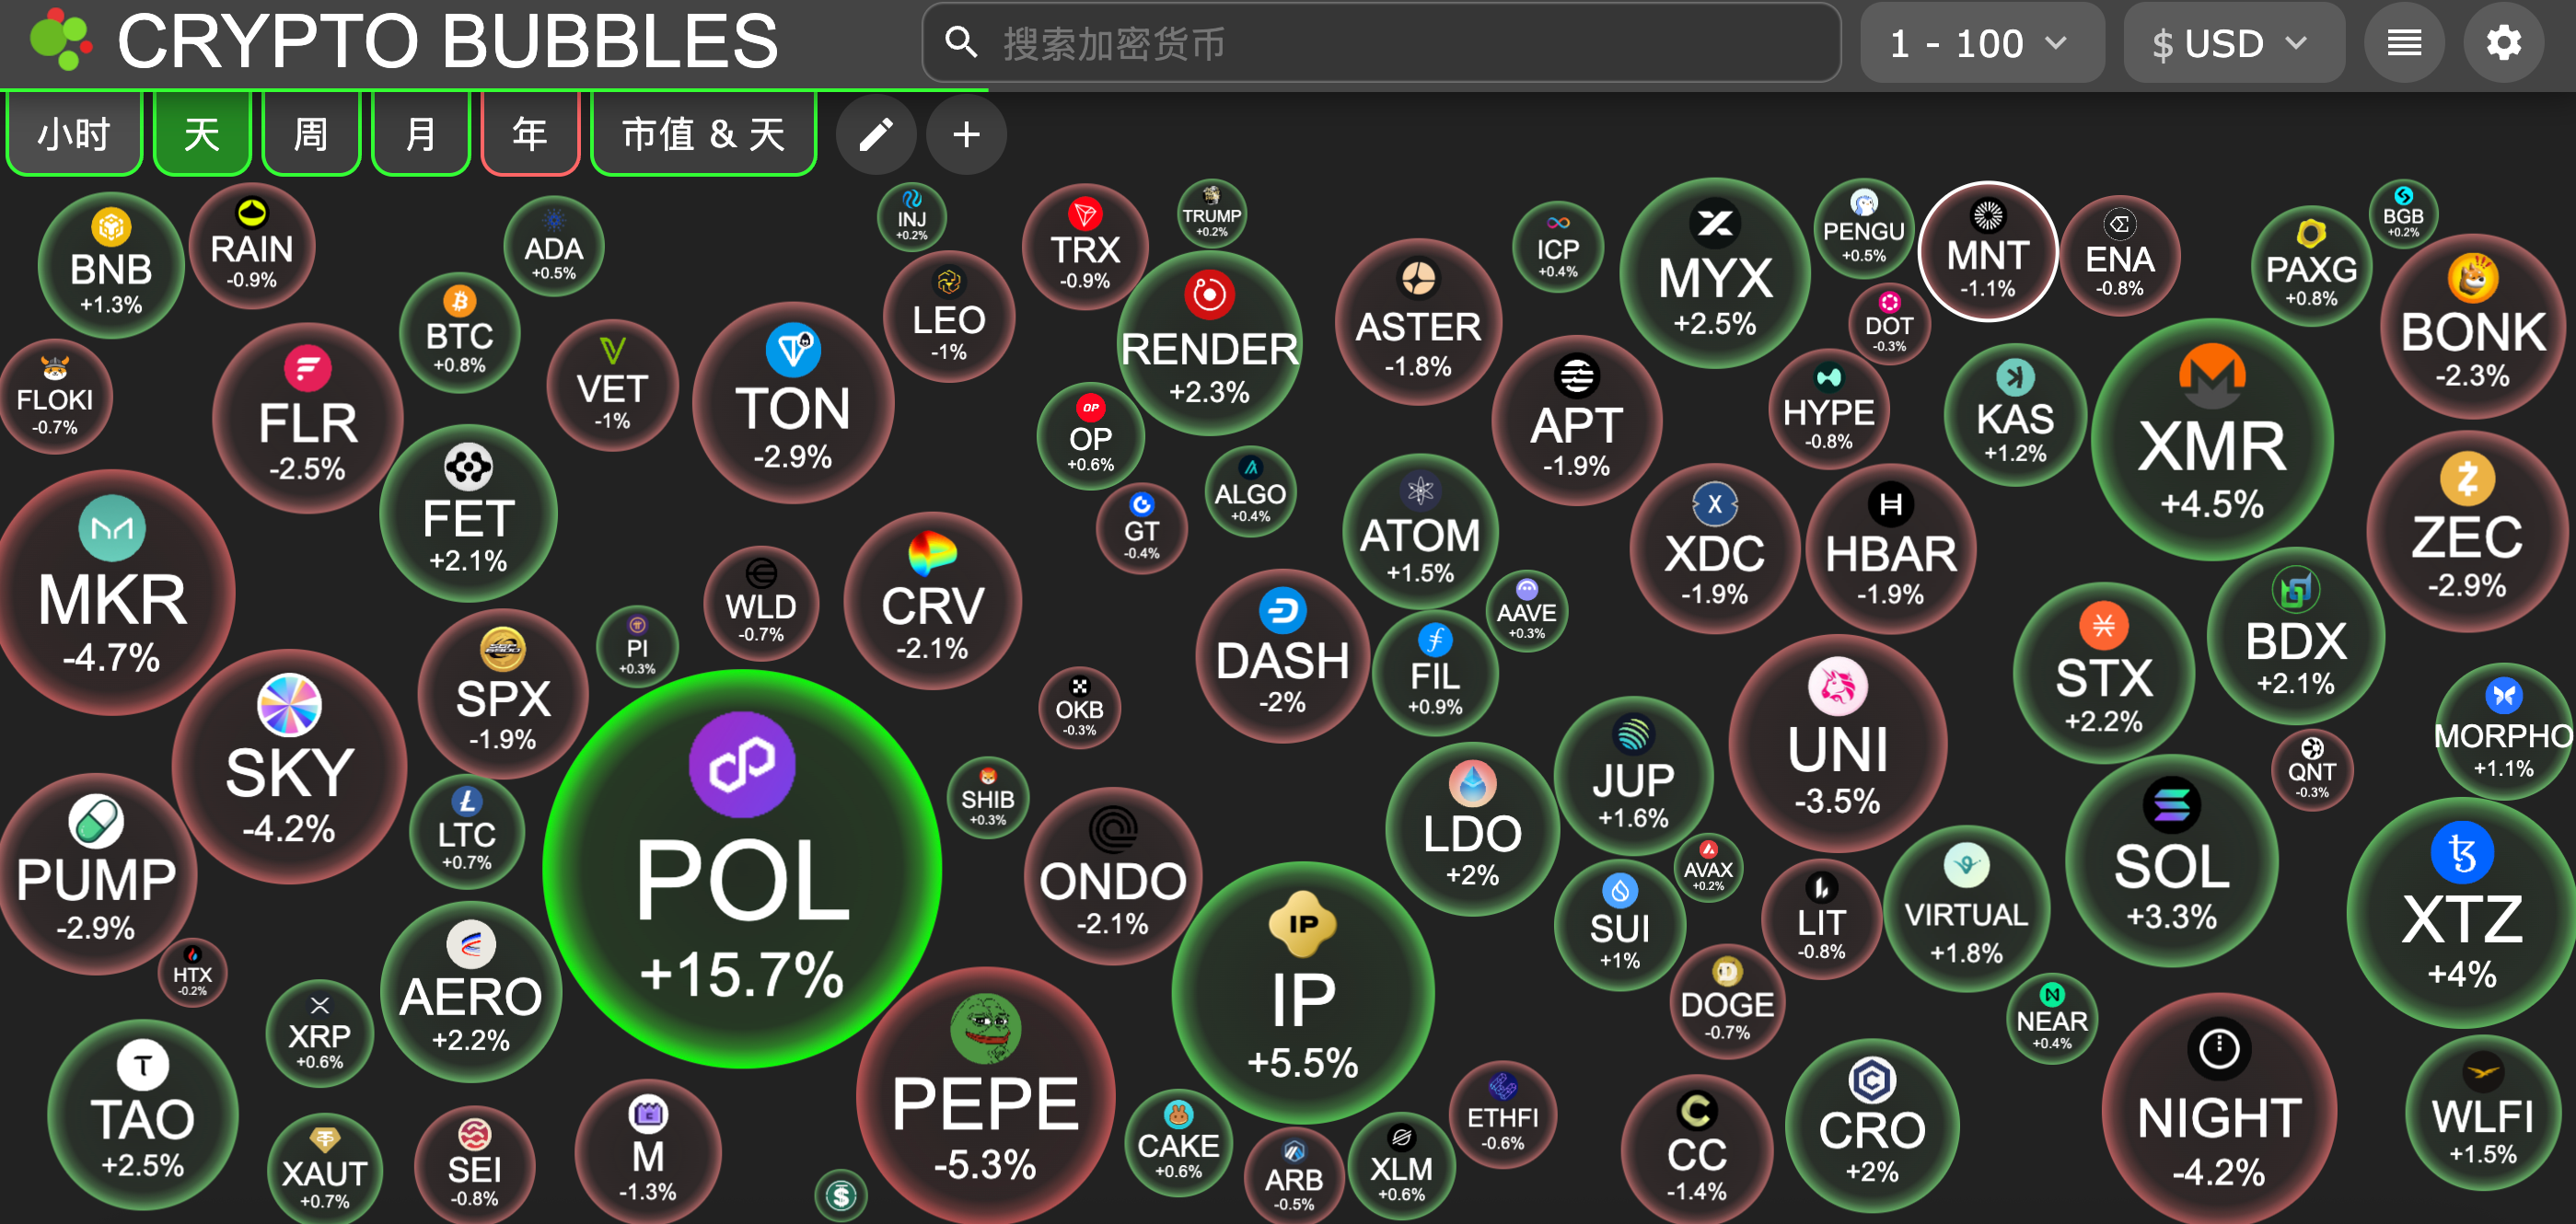Switch to list view icon
Viewport: 2576px width, 1224px height.
point(2404,43)
